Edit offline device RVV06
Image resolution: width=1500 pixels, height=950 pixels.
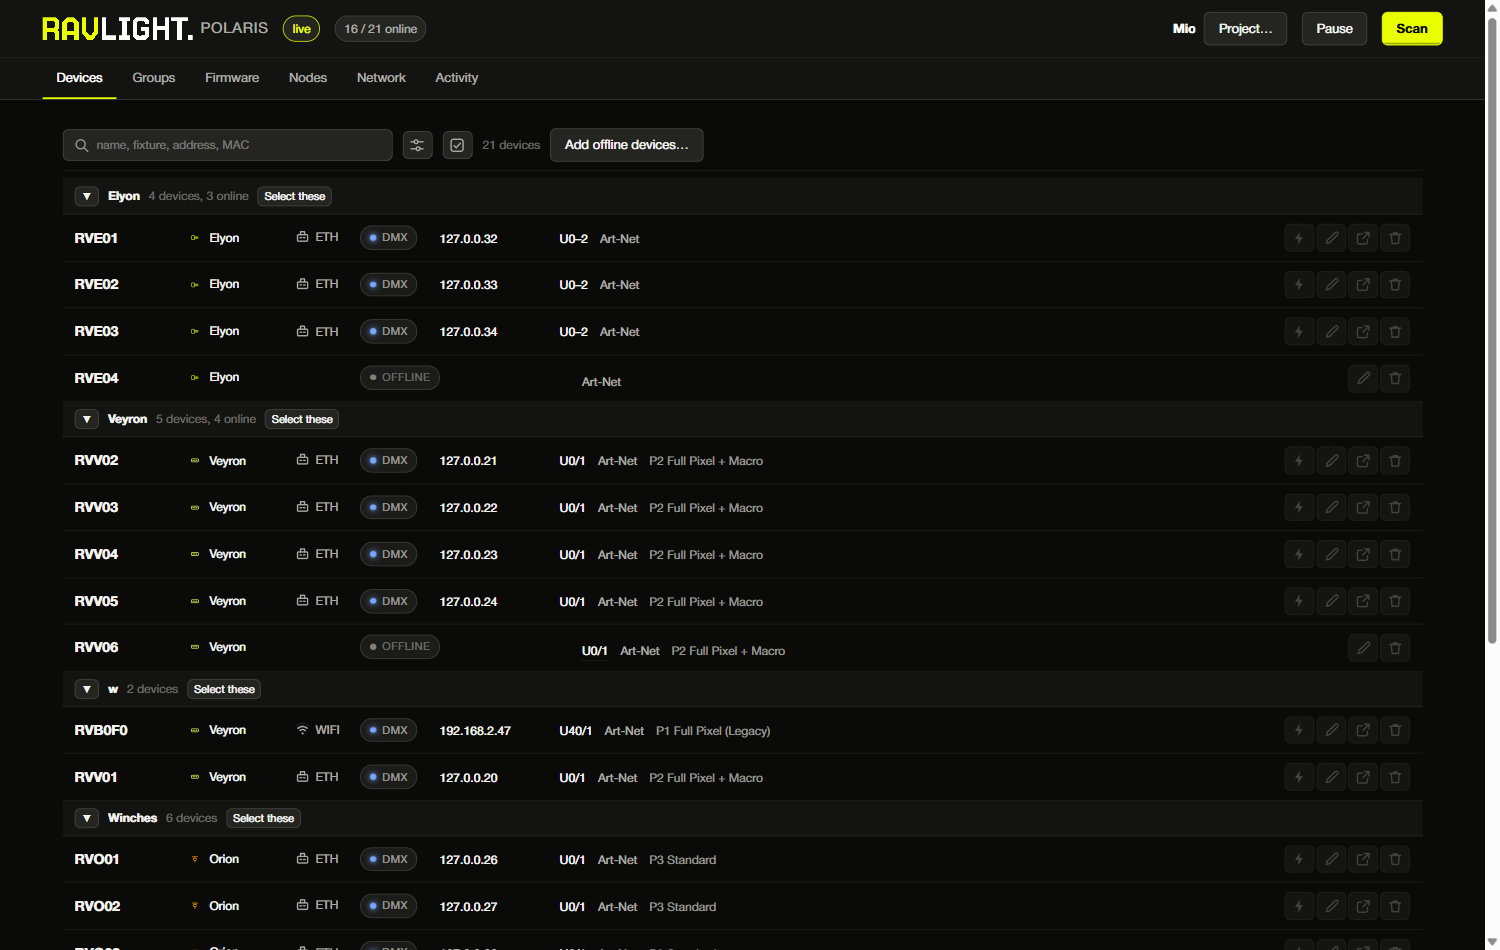coord(1363,648)
